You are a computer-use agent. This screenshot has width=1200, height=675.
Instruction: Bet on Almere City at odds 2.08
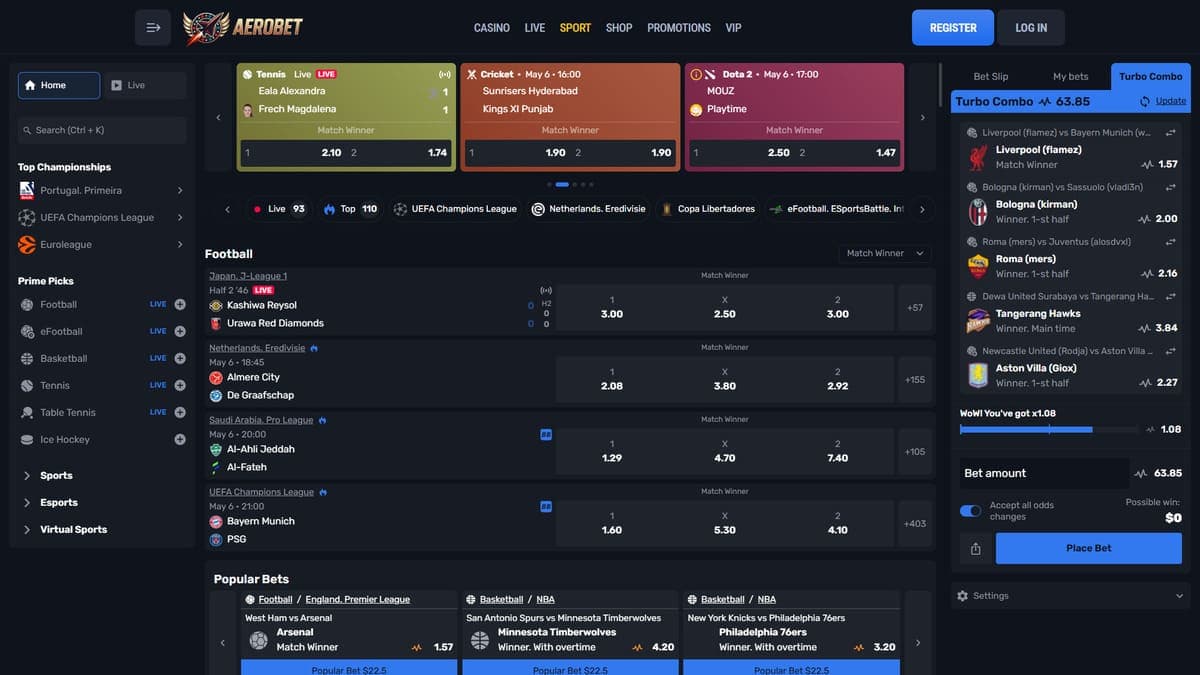[x=612, y=379]
